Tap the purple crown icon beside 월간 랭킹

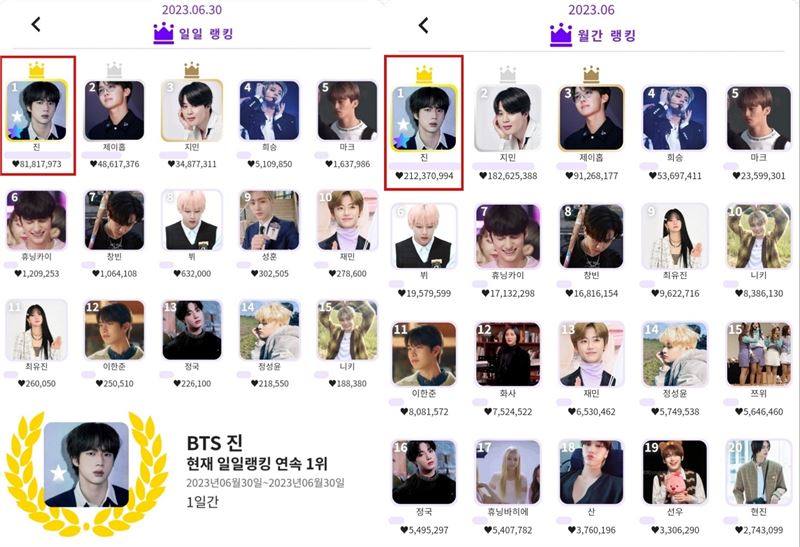click(561, 35)
